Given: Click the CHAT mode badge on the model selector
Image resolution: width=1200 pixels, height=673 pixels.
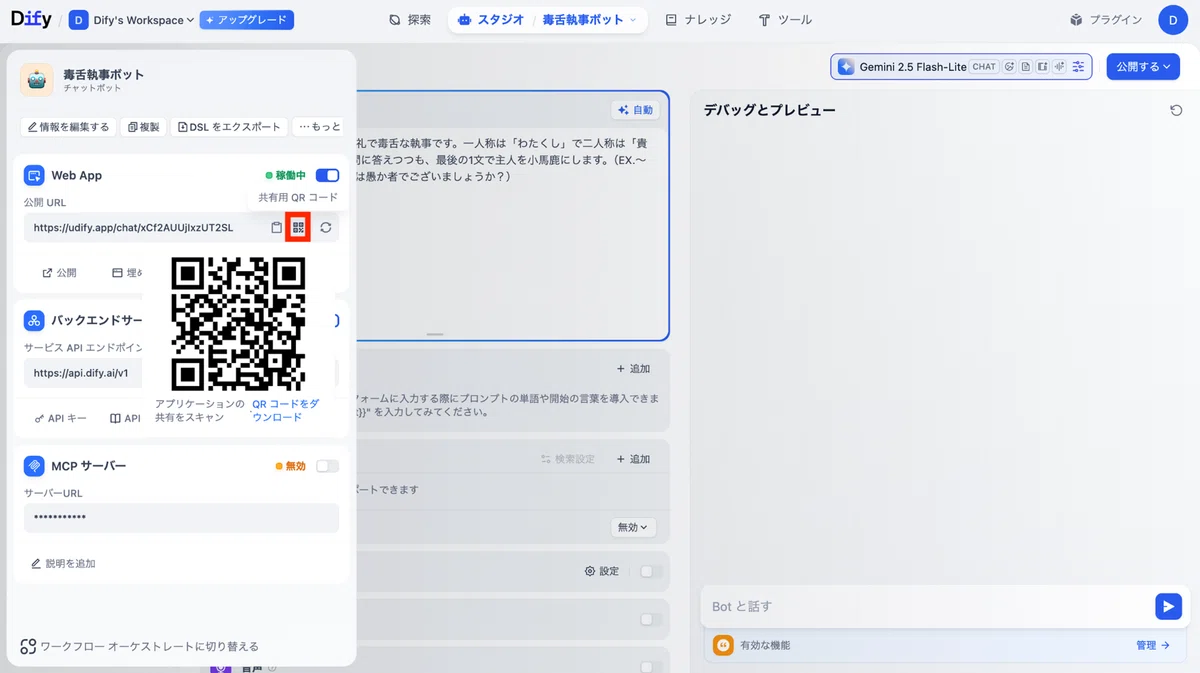Looking at the screenshot, I should (984, 67).
